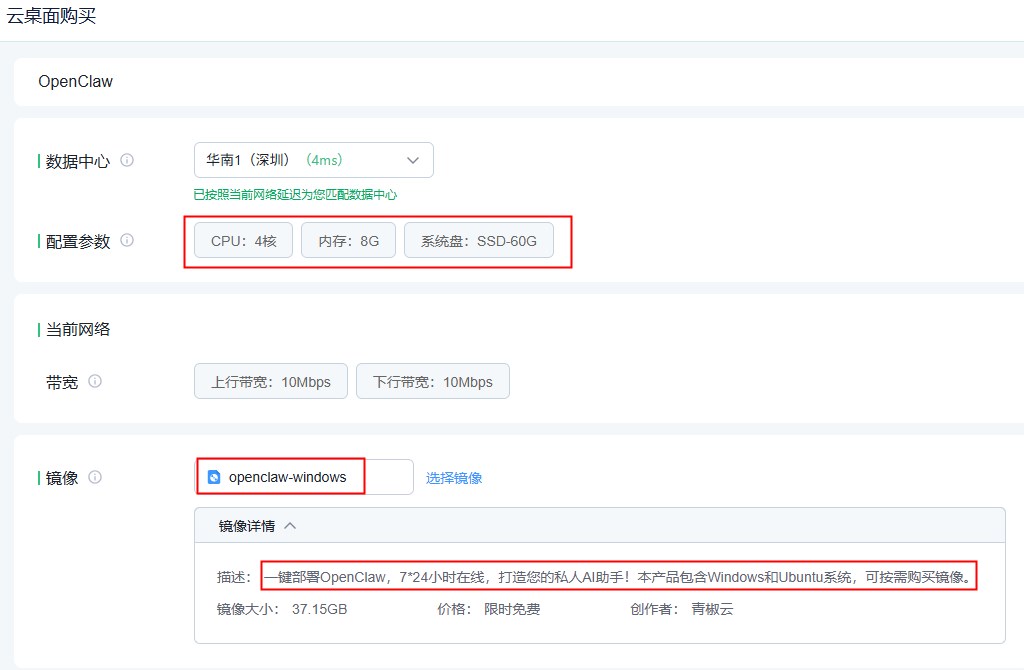Click the image description text about 一键部署OpenClaw
This screenshot has width=1024, height=670.
pos(617,577)
